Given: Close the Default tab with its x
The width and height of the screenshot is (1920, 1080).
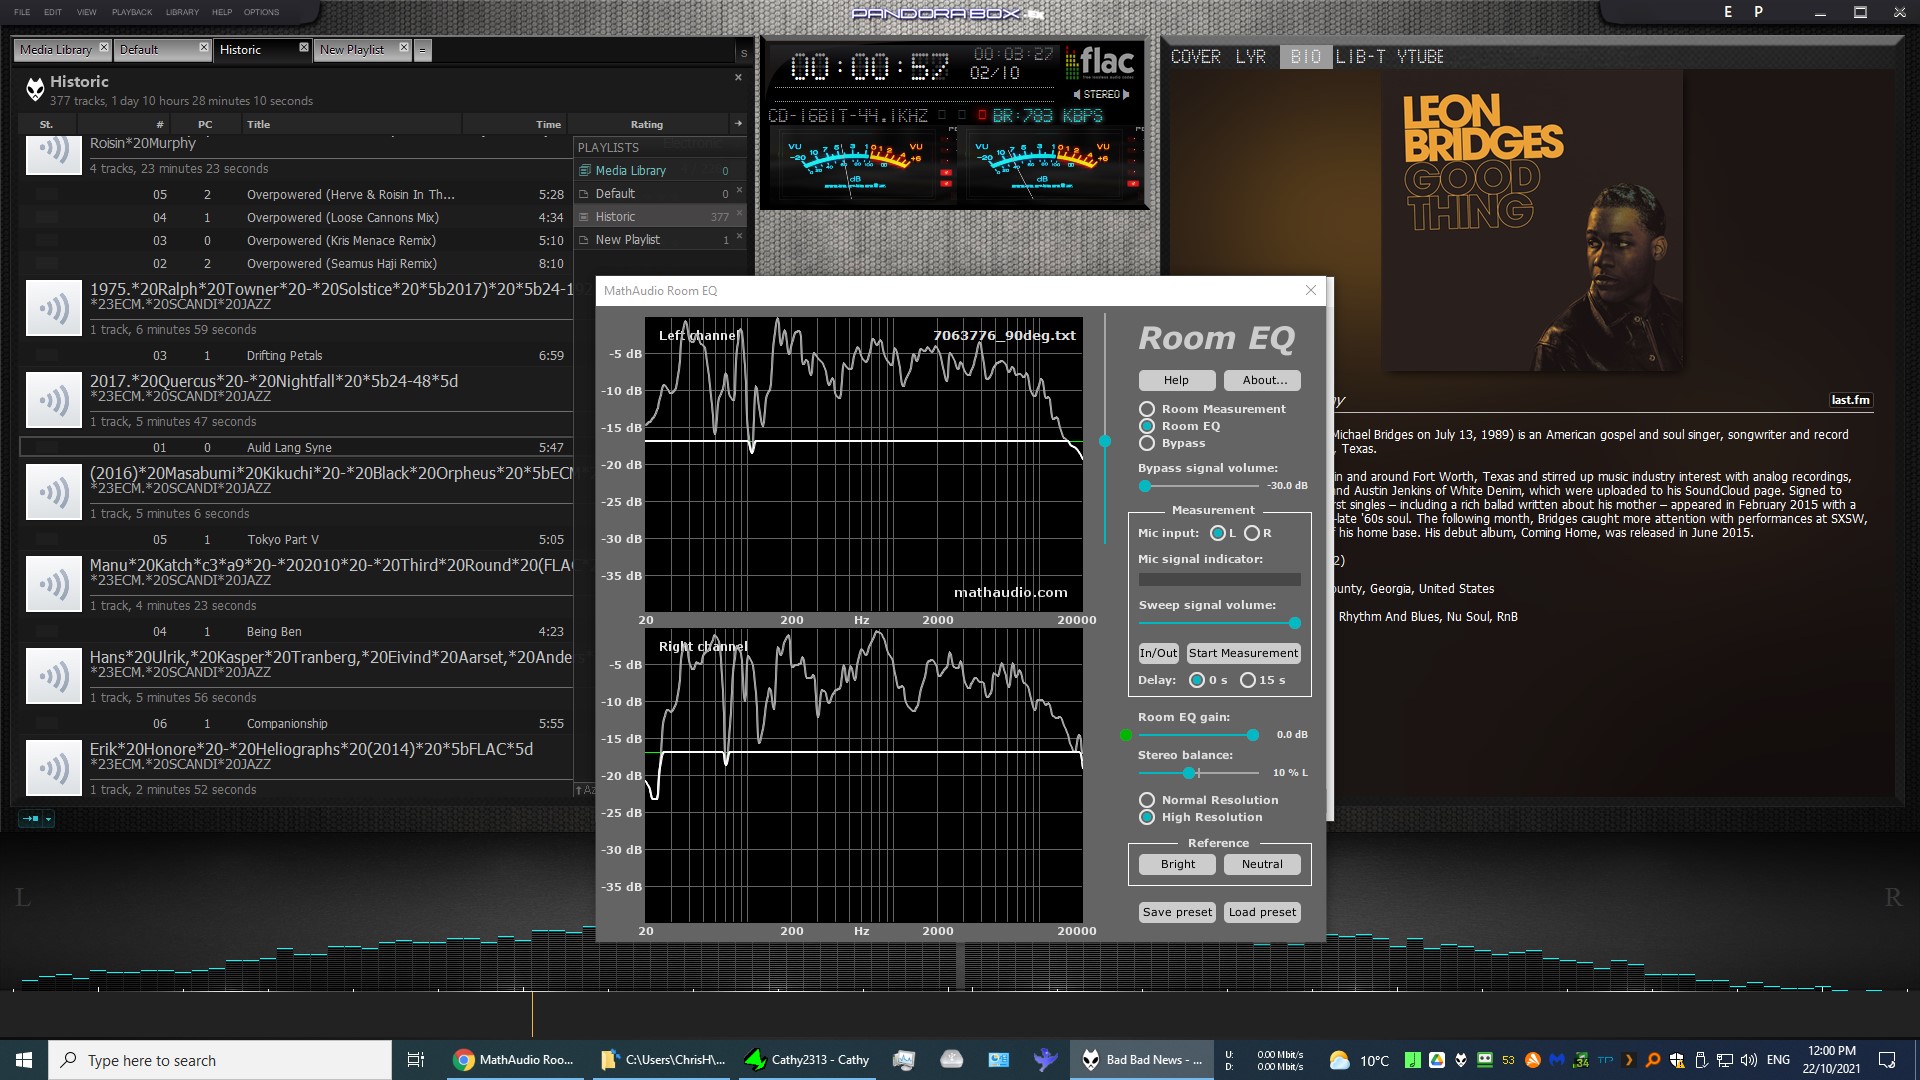Looking at the screenshot, I should click(x=204, y=48).
